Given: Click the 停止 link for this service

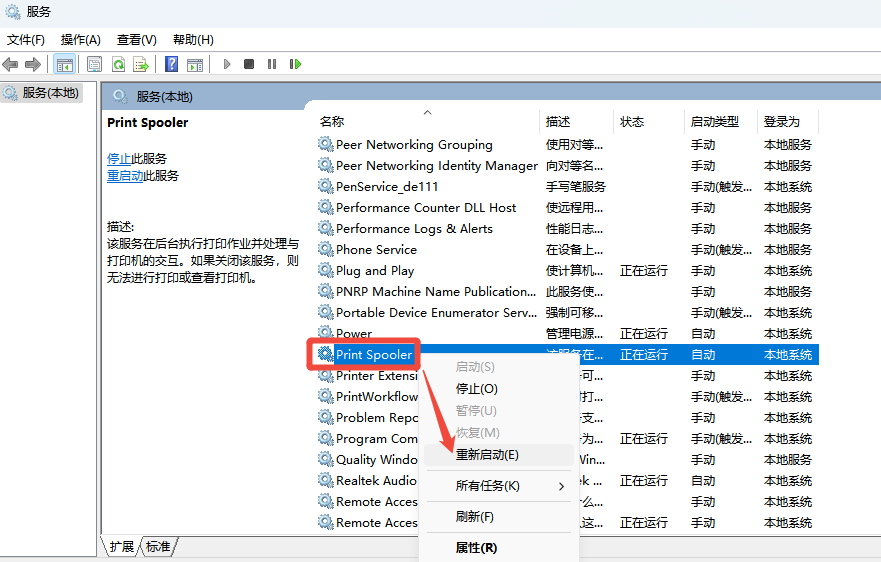Looking at the screenshot, I should (119, 158).
